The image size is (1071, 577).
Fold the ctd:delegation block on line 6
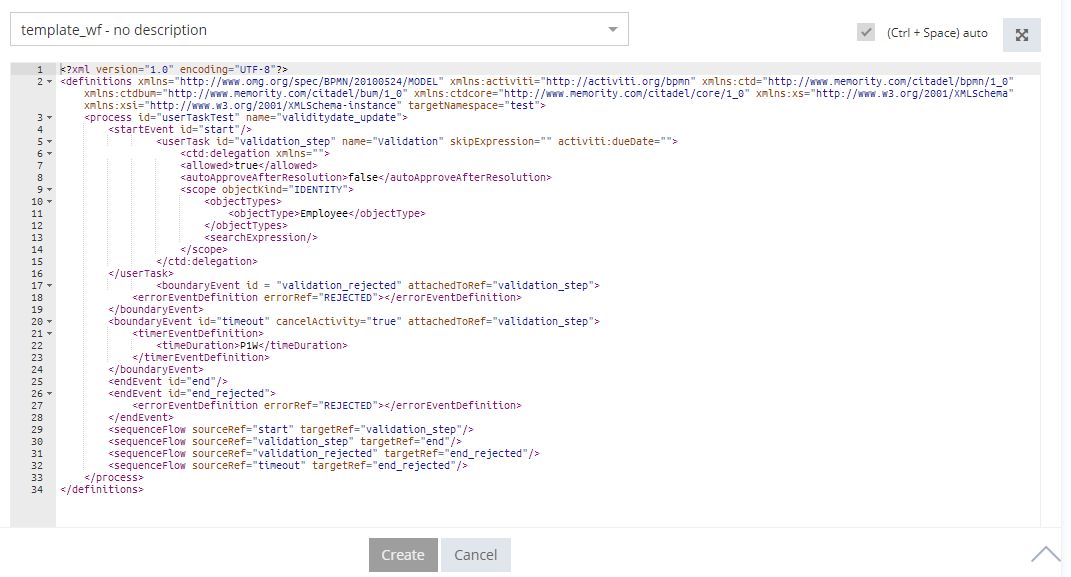click(50, 153)
